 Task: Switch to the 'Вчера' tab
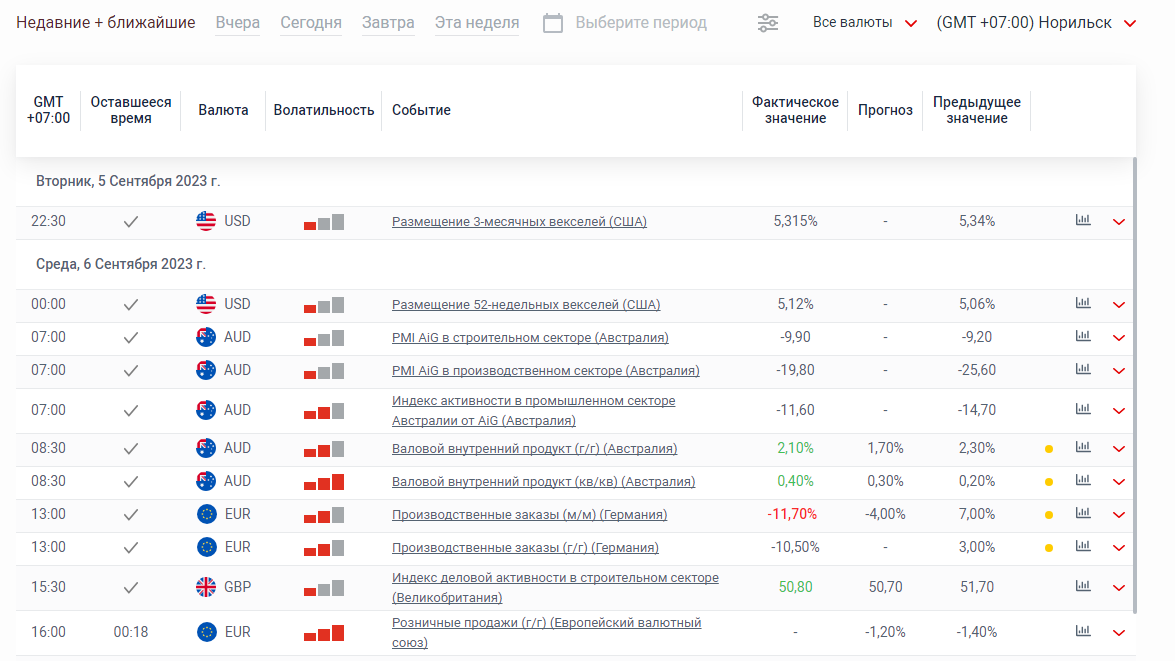pyautogui.click(x=238, y=22)
